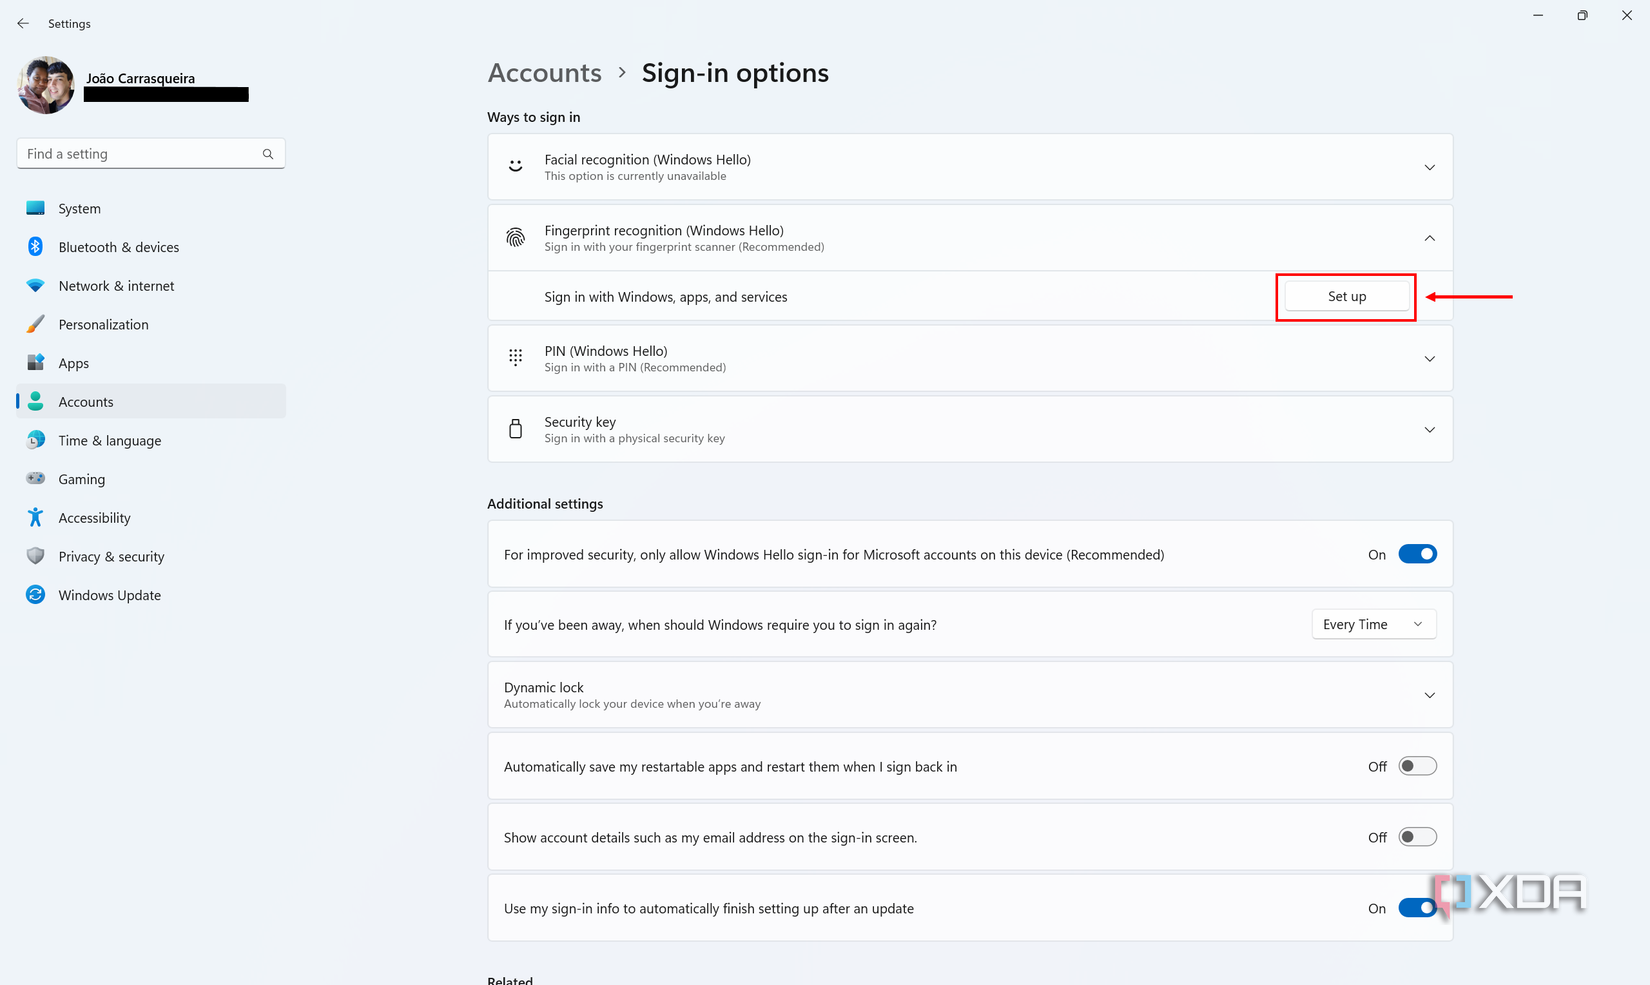Turn on show account details toggle
1650x985 pixels.
point(1417,837)
